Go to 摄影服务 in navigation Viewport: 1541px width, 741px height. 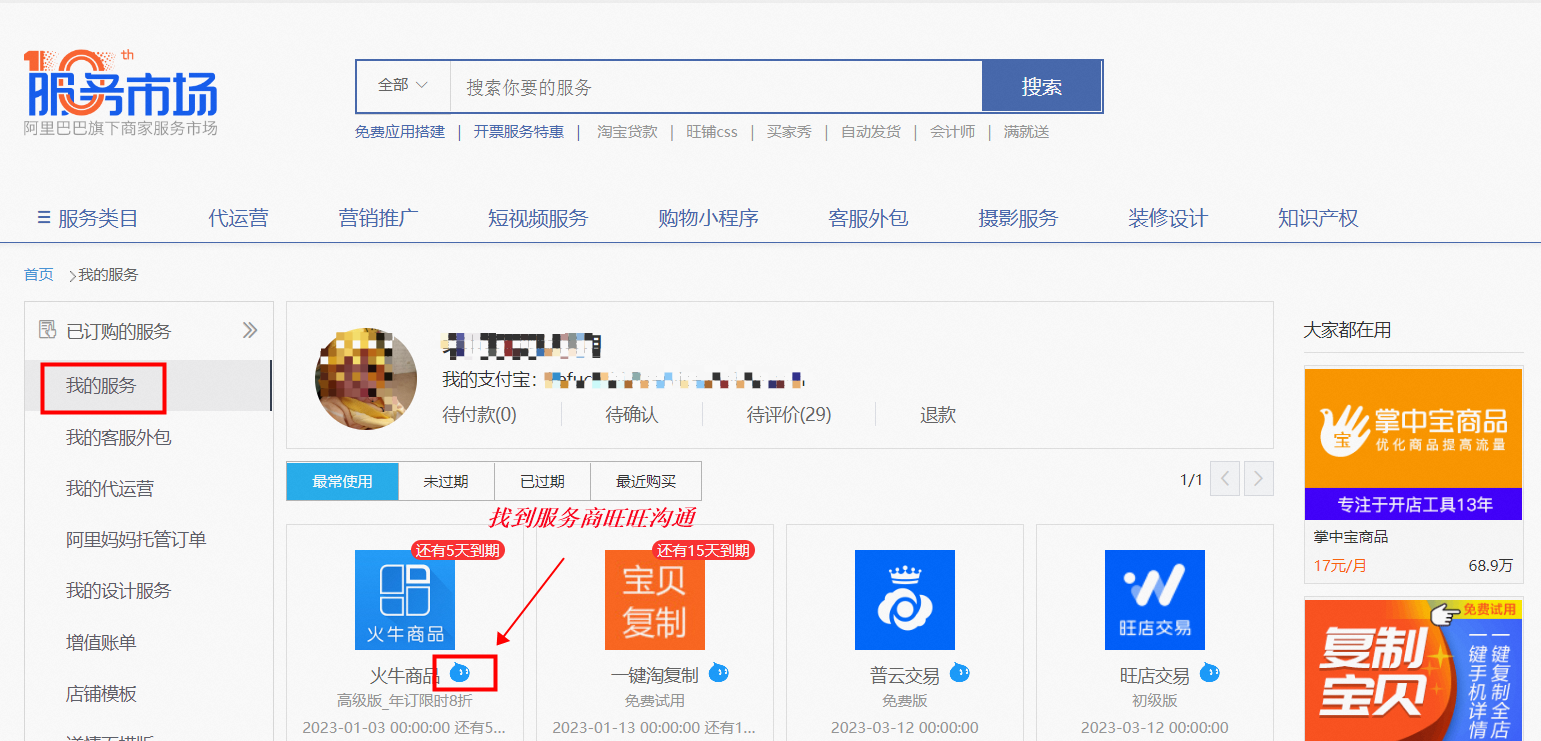[x=1018, y=218]
